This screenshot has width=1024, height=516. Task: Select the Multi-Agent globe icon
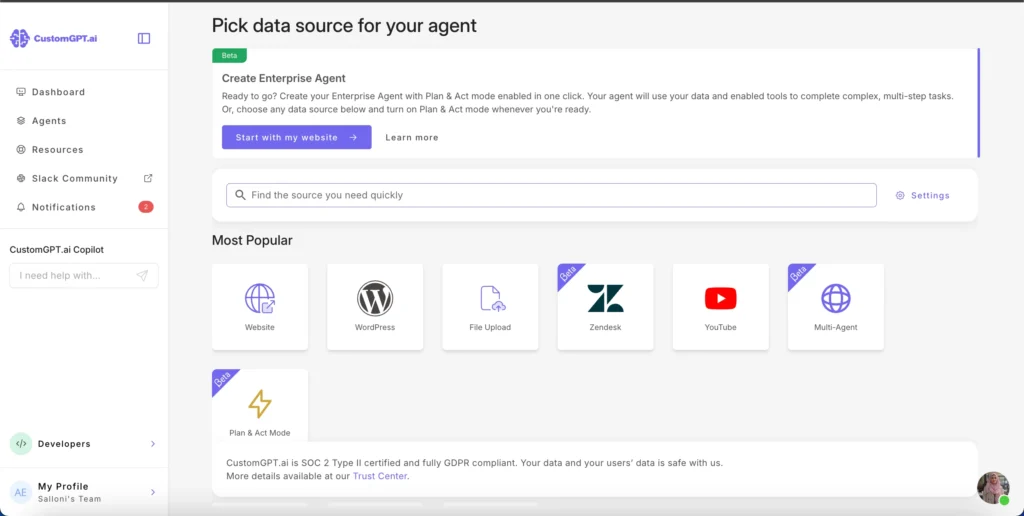click(x=836, y=298)
